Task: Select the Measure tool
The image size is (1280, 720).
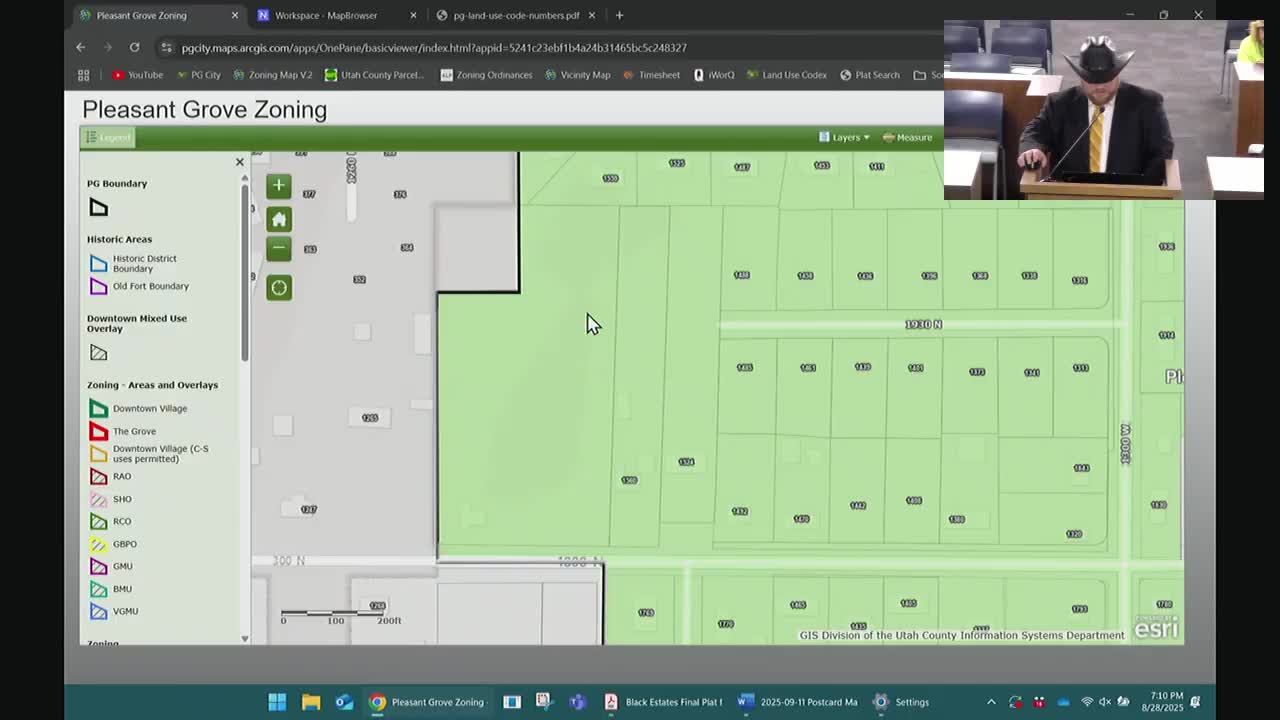Action: (908, 138)
